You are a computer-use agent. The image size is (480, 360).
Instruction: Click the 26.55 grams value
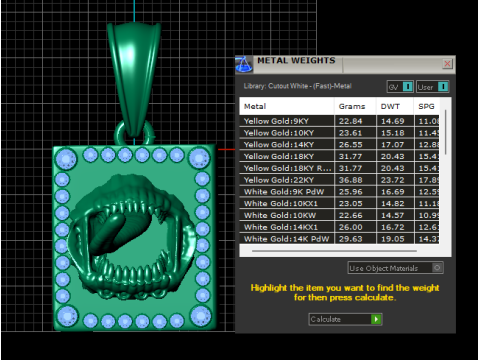click(350, 144)
